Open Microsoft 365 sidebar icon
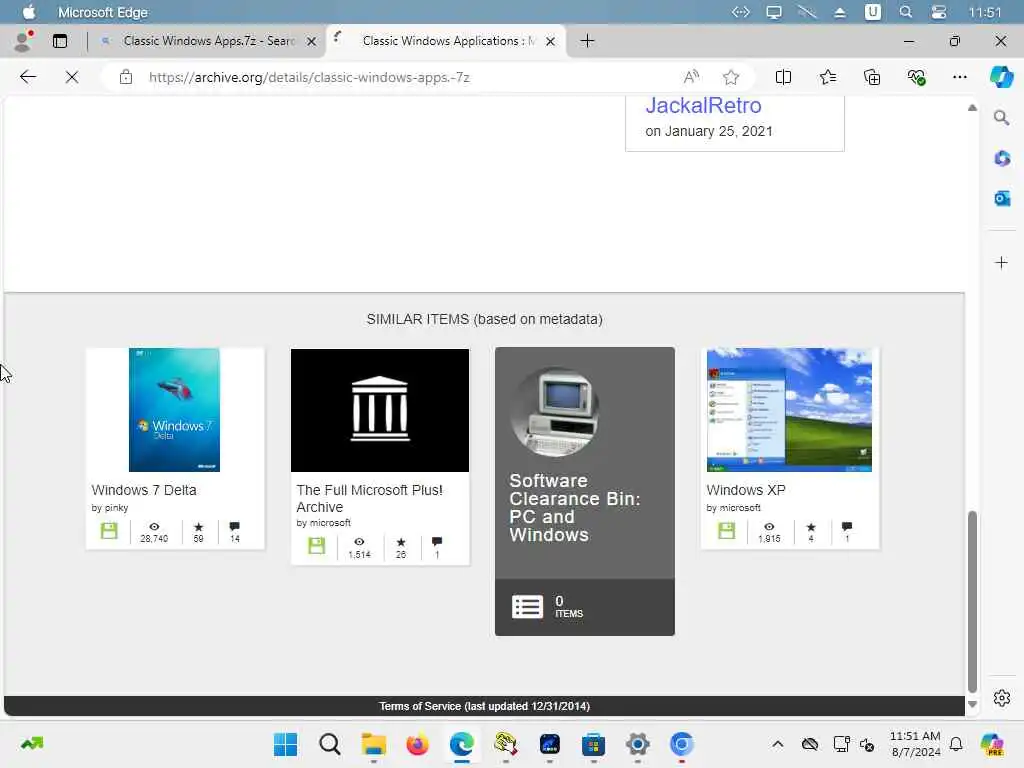Viewport: 1024px width, 768px height. pos(1002,158)
